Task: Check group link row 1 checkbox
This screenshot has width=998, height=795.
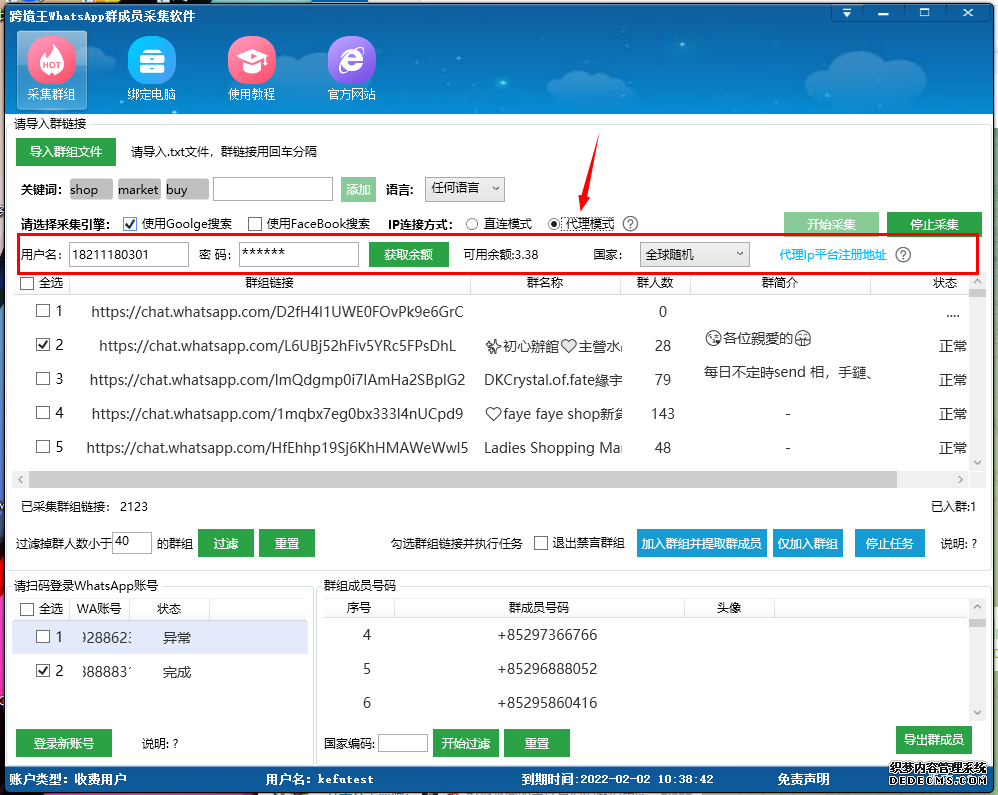Action: pyautogui.click(x=43, y=311)
